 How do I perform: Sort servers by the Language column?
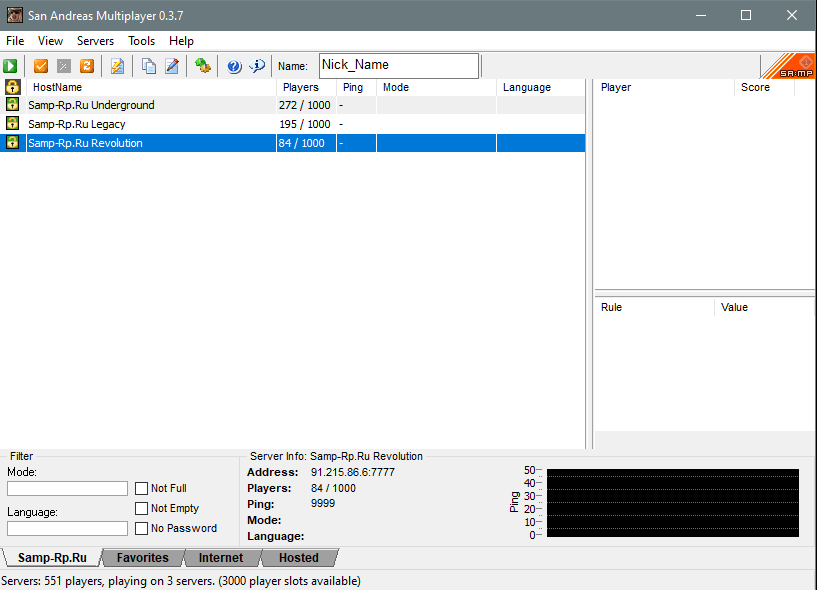click(x=541, y=87)
